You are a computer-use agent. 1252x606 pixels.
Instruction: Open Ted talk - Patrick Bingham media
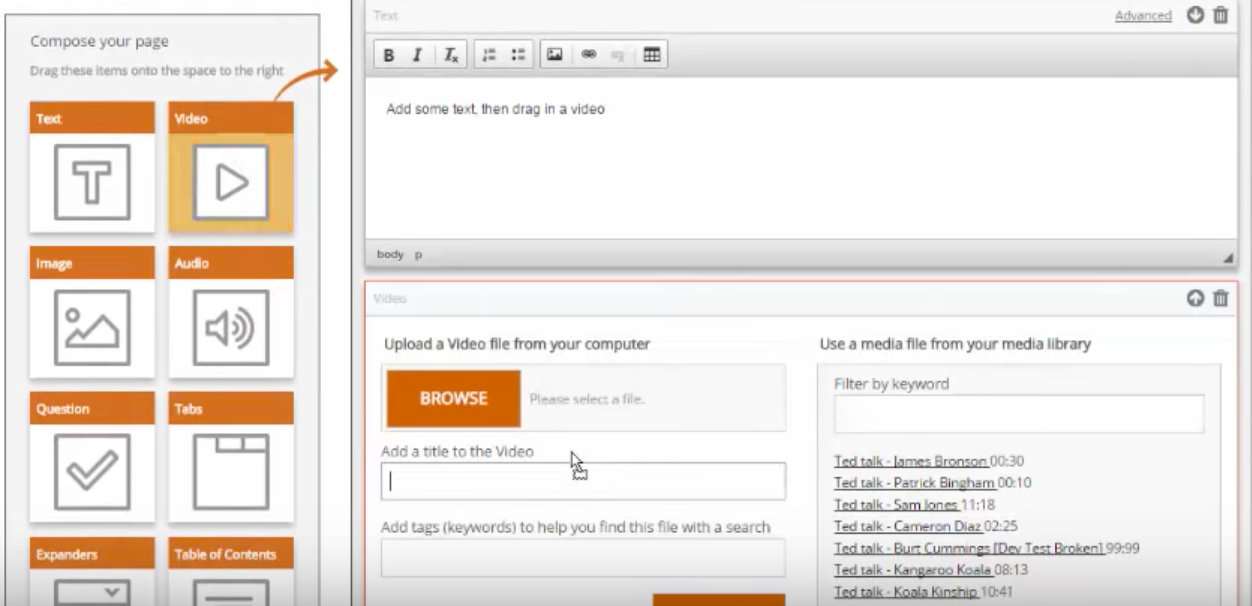915,483
